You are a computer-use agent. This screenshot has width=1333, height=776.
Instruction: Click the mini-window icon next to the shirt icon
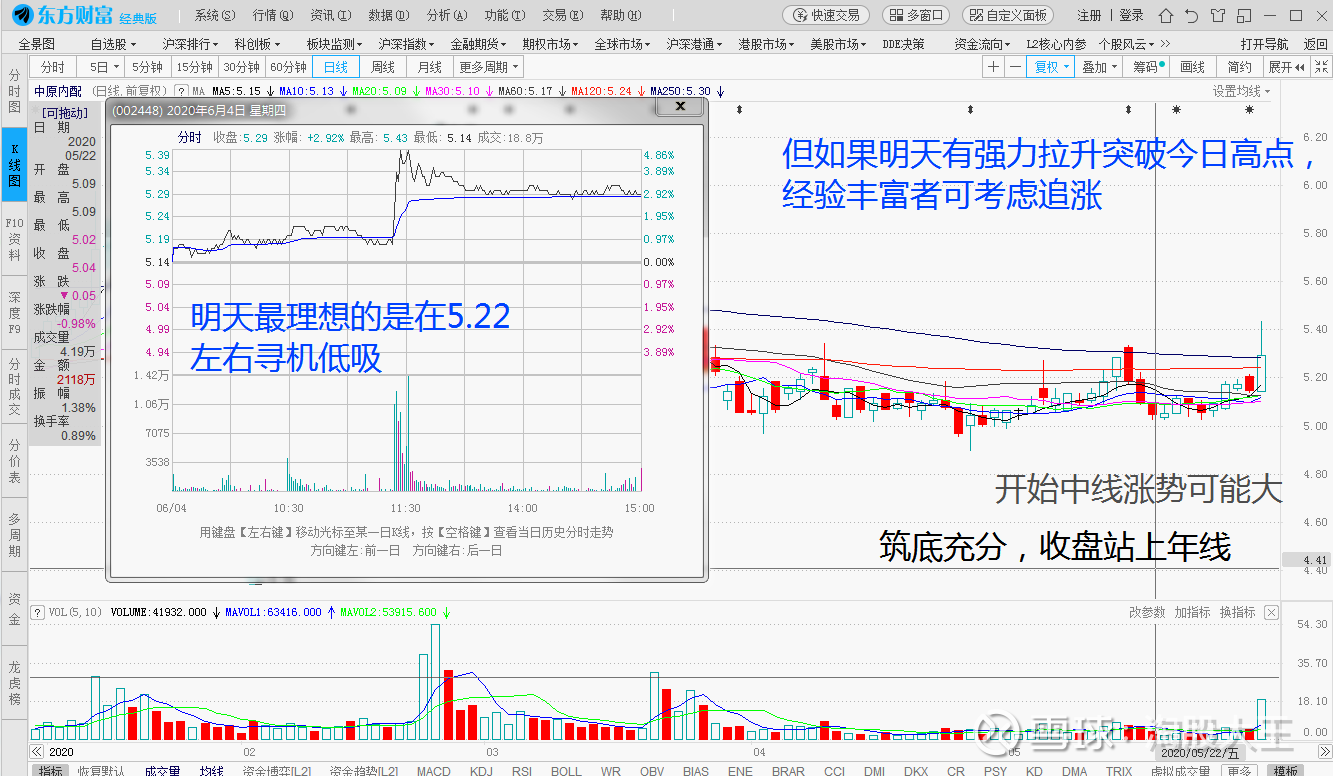(x=1242, y=15)
